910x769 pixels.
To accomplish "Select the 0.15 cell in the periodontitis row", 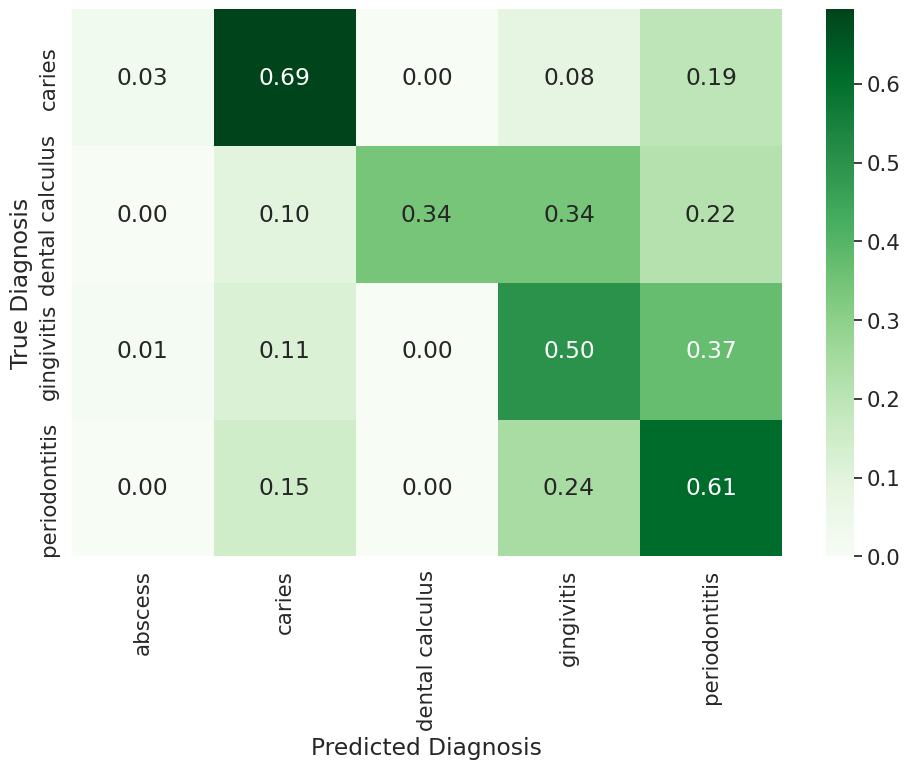I will coord(285,487).
